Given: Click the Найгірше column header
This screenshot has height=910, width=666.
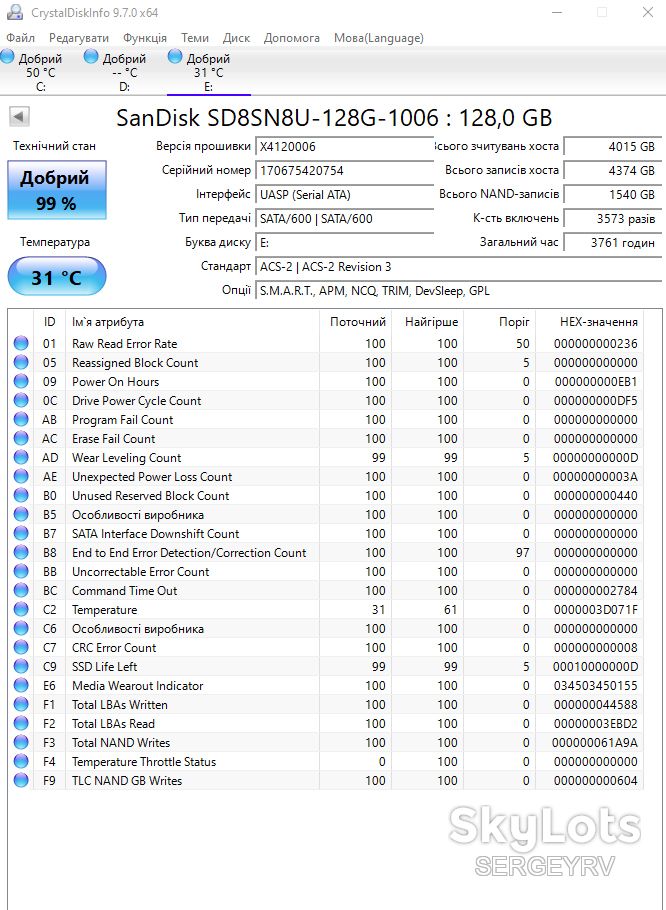Looking at the screenshot, I should coord(428,322).
